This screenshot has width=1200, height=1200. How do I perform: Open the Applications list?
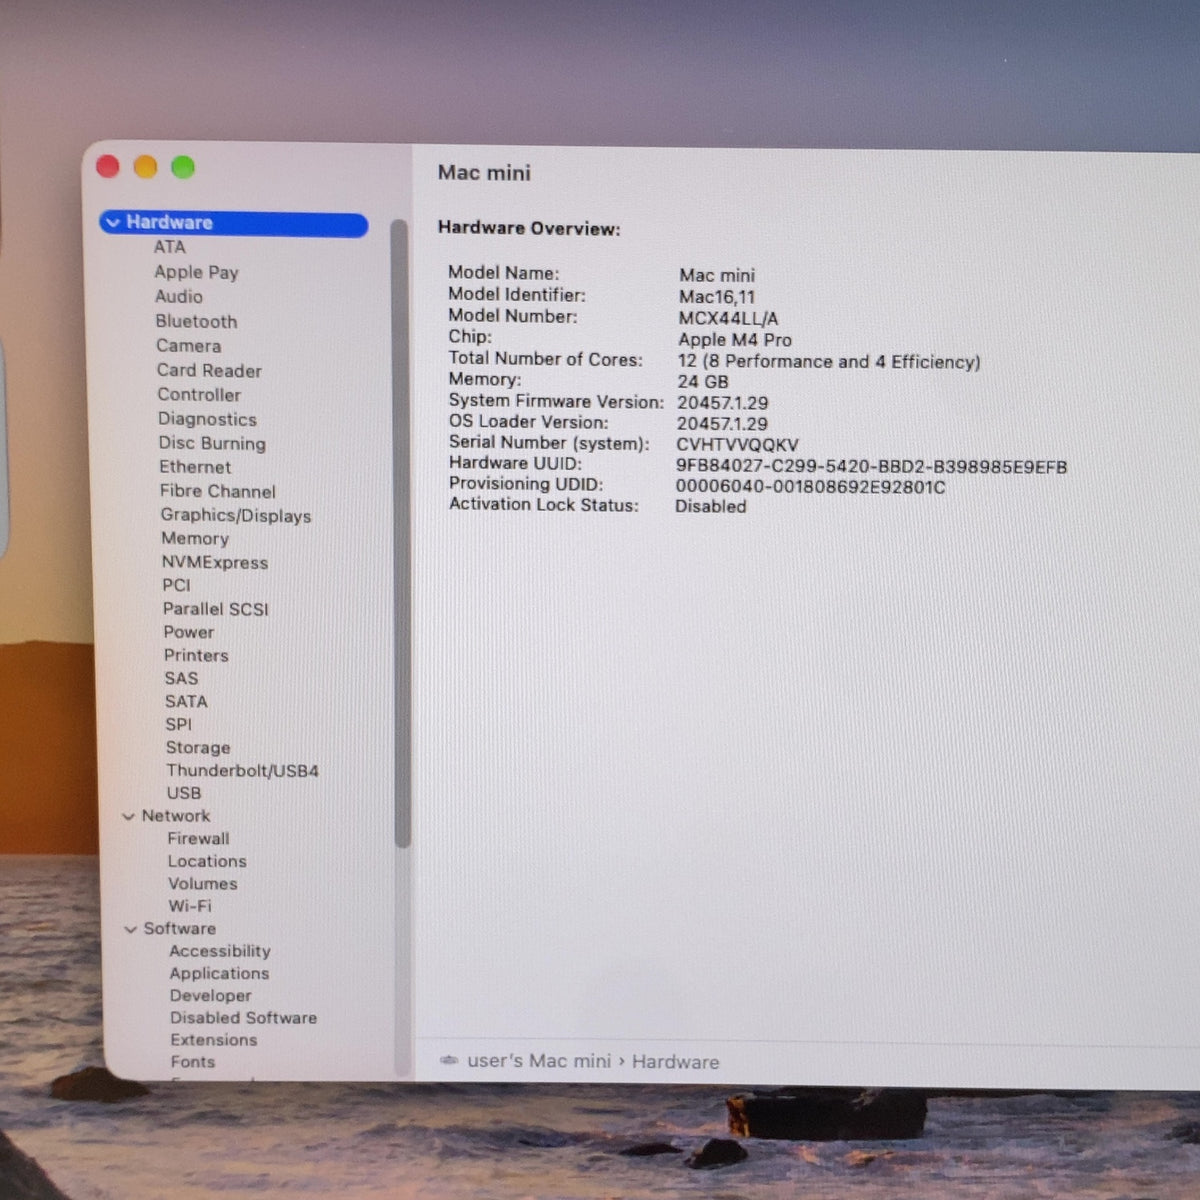tap(219, 974)
